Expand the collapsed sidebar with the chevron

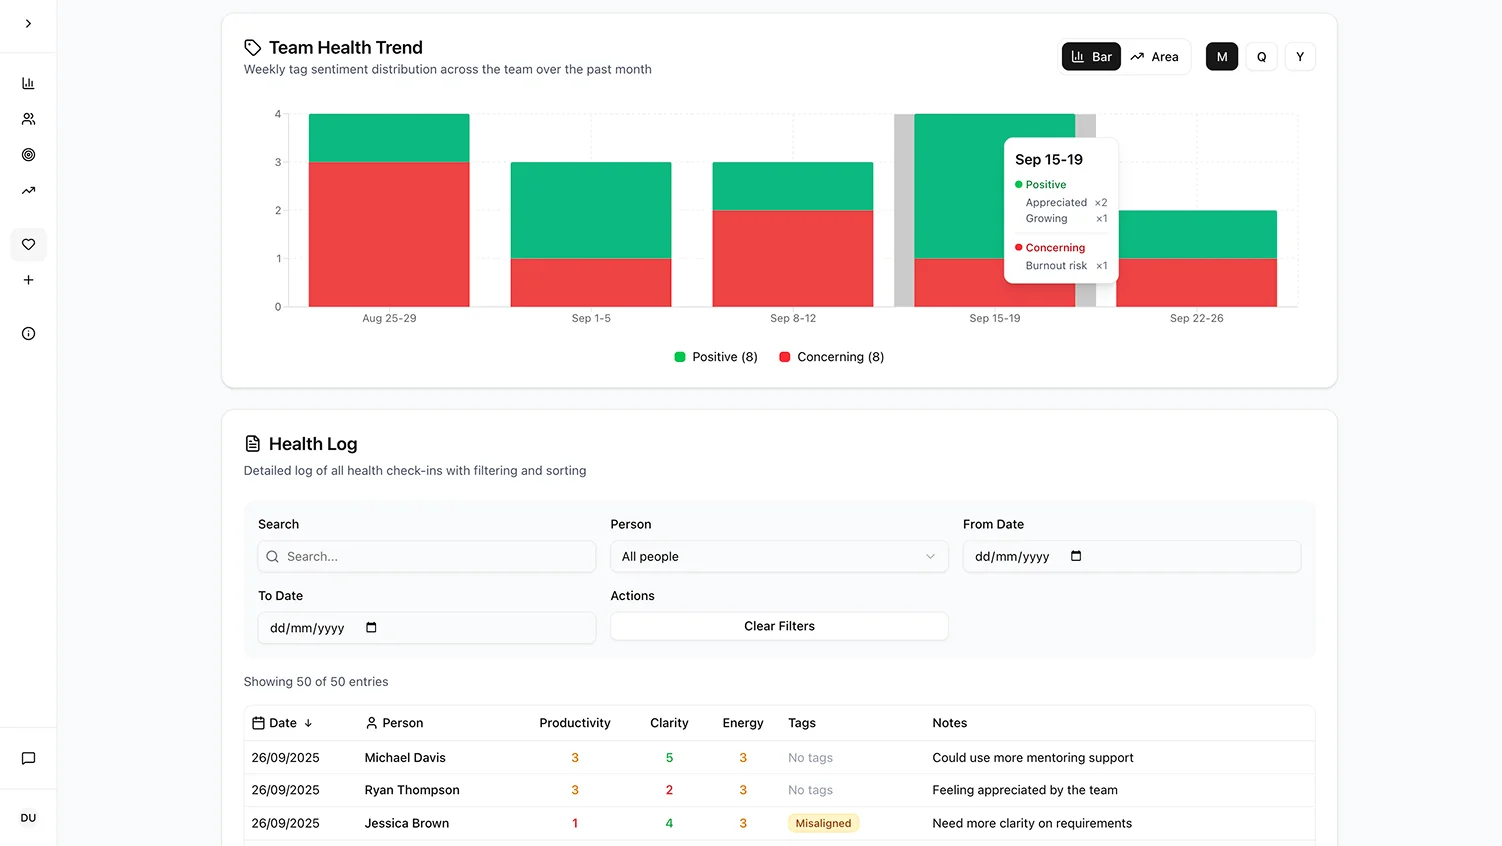pyautogui.click(x=28, y=24)
